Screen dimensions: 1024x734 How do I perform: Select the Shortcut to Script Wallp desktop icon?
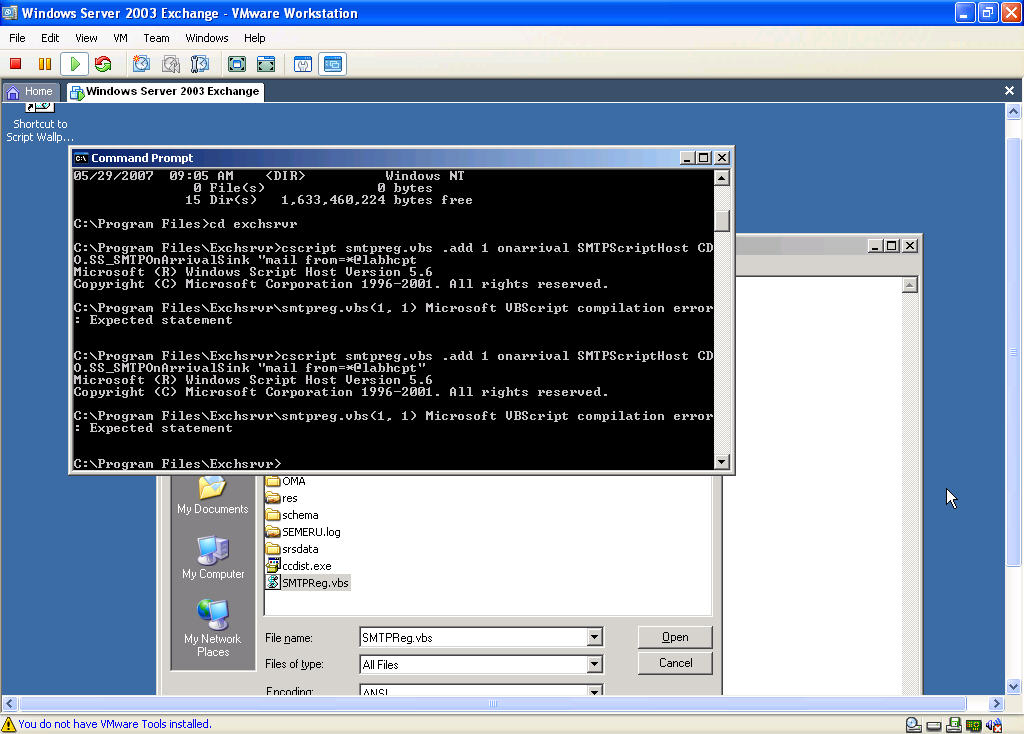[40, 122]
